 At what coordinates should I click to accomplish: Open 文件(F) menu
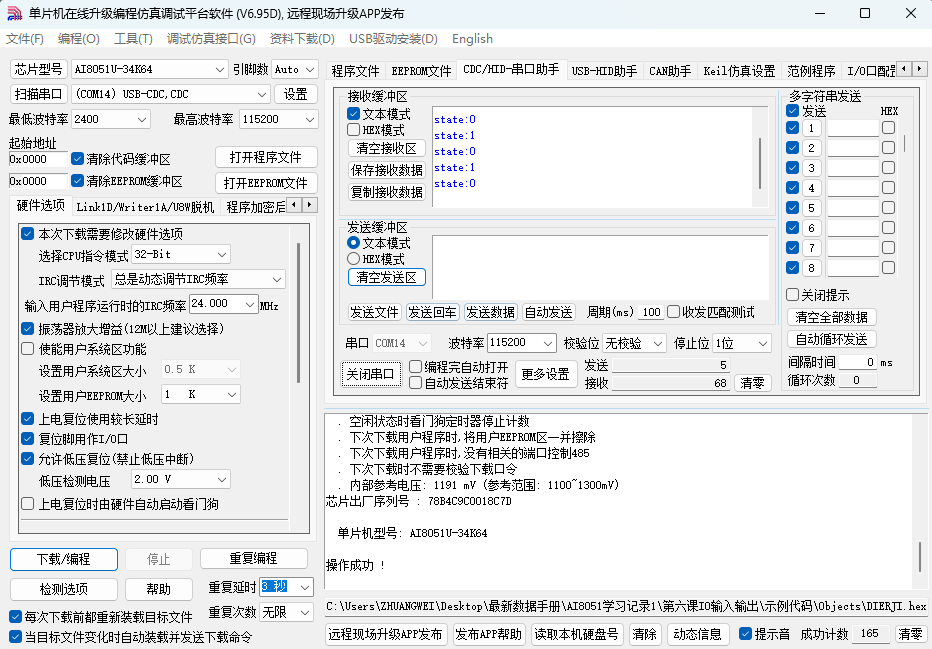25,39
